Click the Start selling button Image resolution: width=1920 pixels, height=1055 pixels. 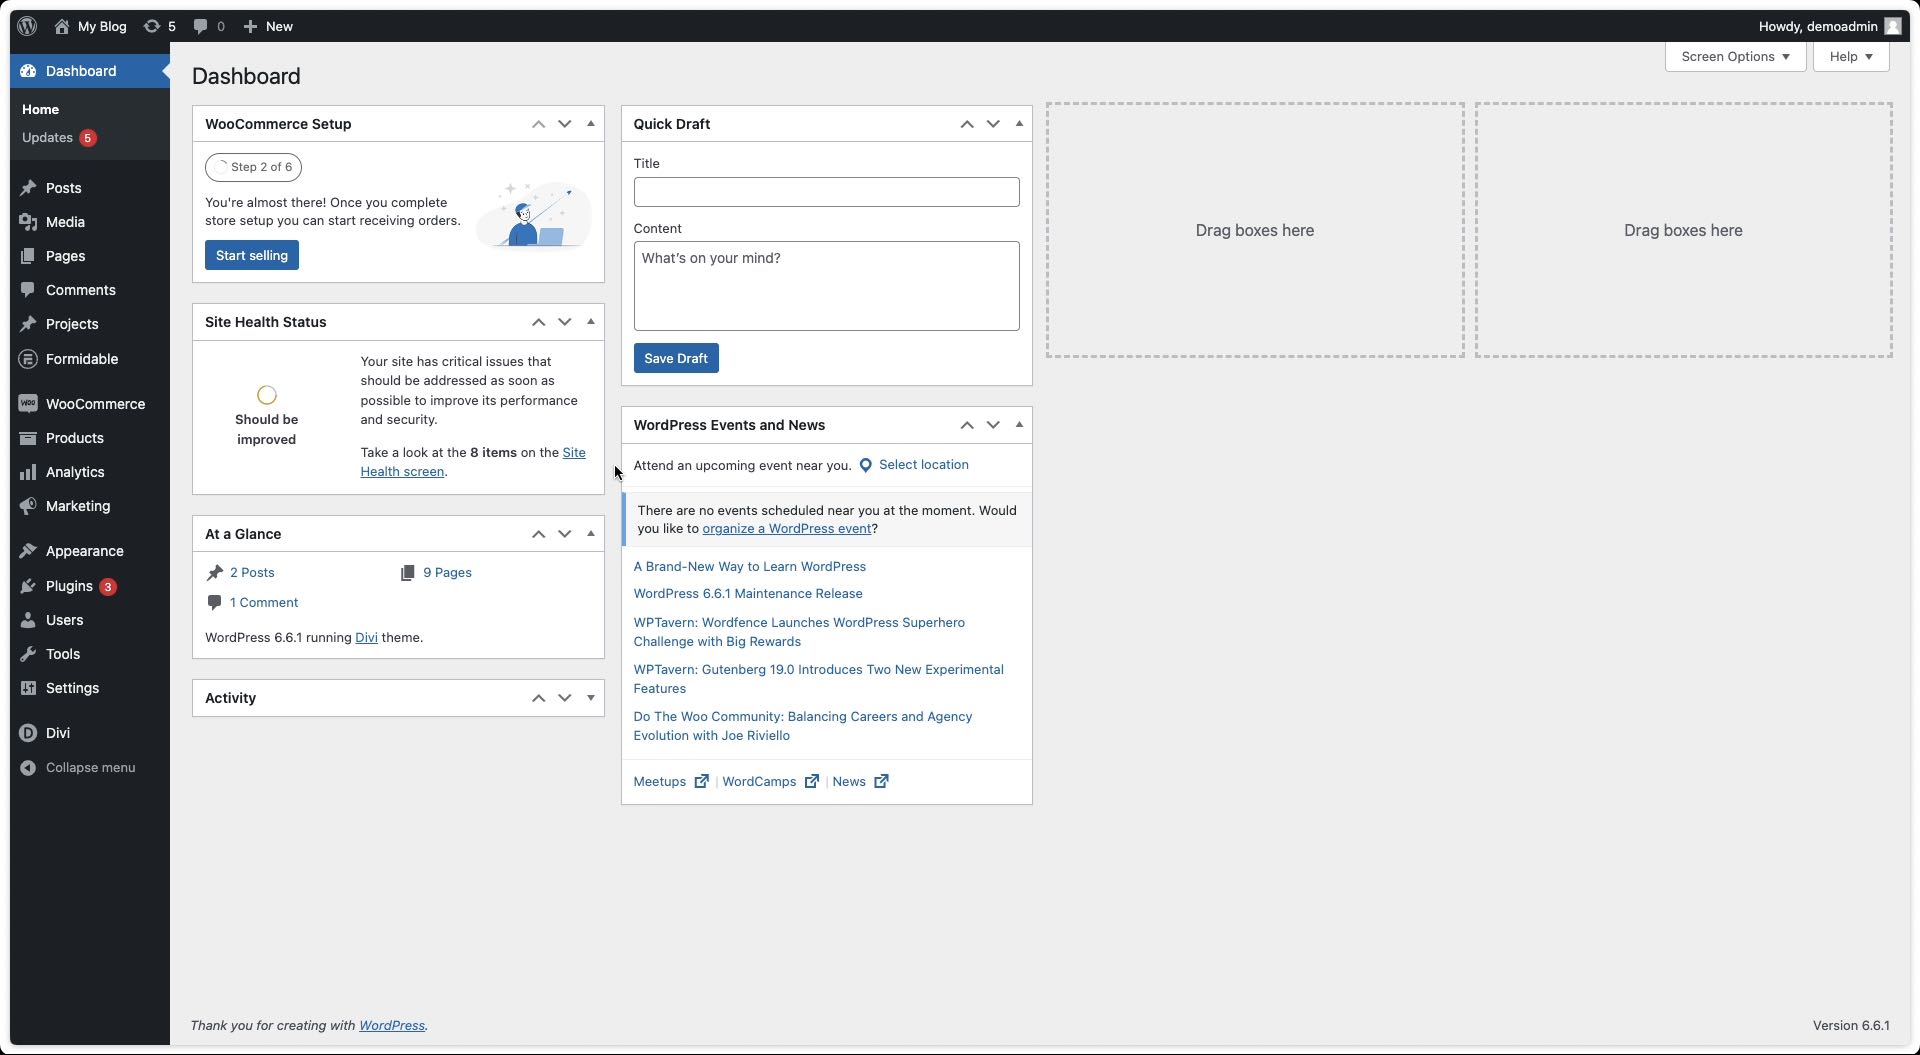(252, 255)
